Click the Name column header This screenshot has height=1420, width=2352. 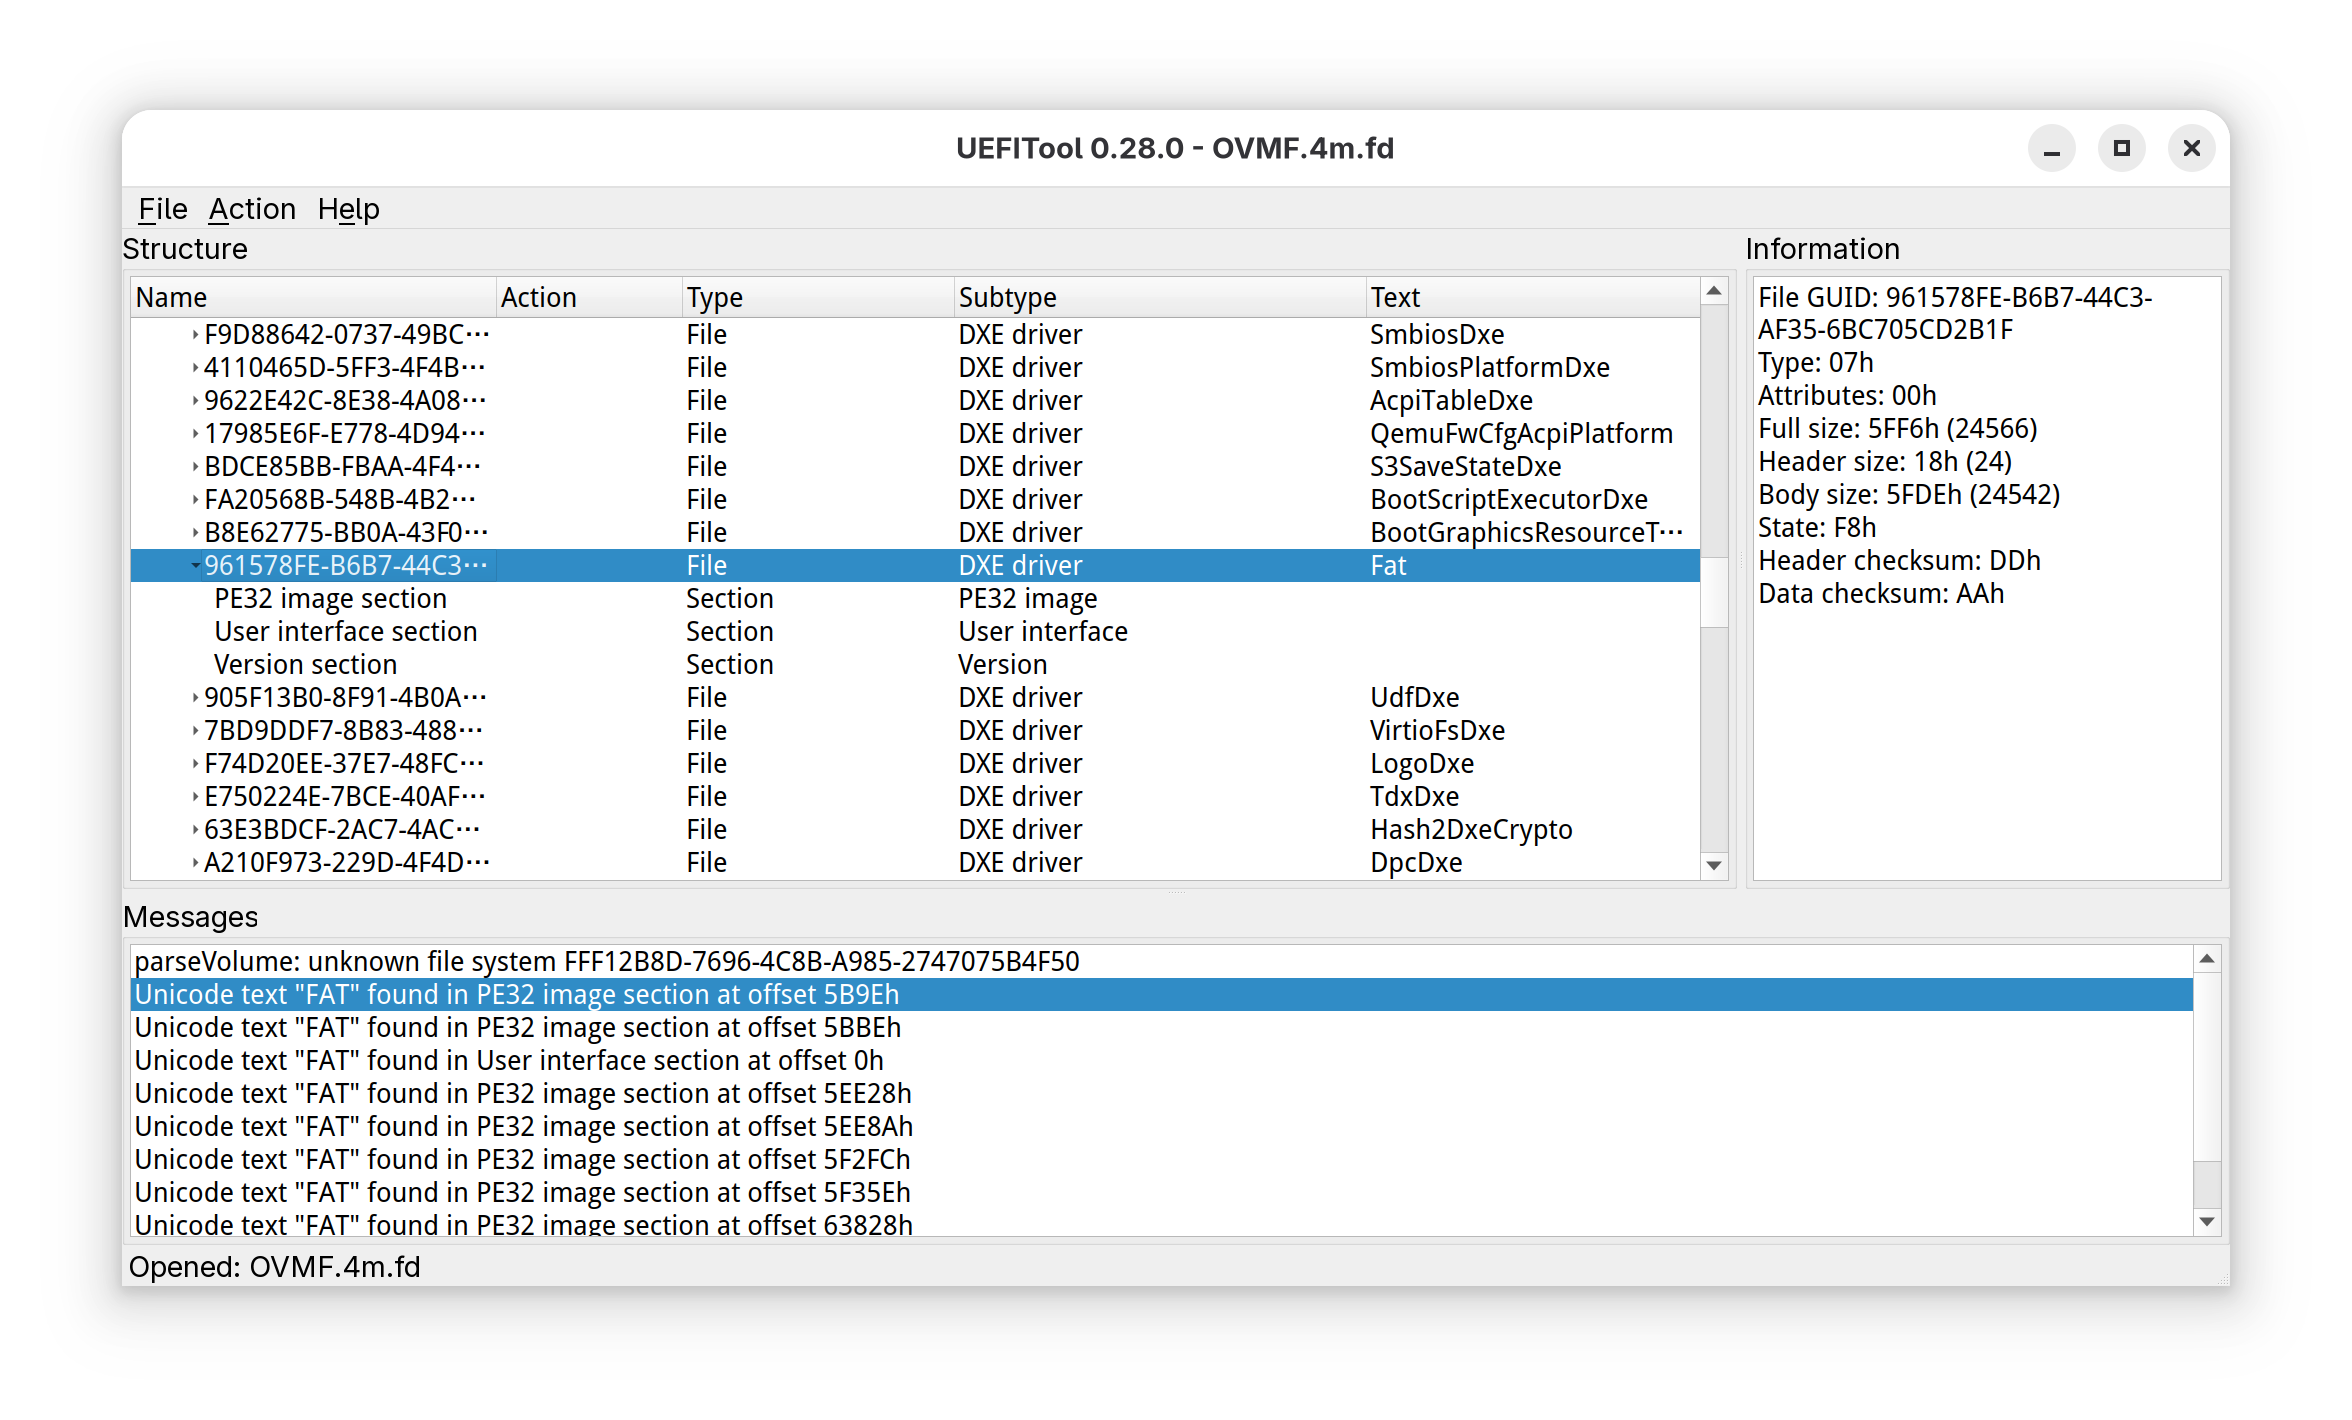(314, 298)
